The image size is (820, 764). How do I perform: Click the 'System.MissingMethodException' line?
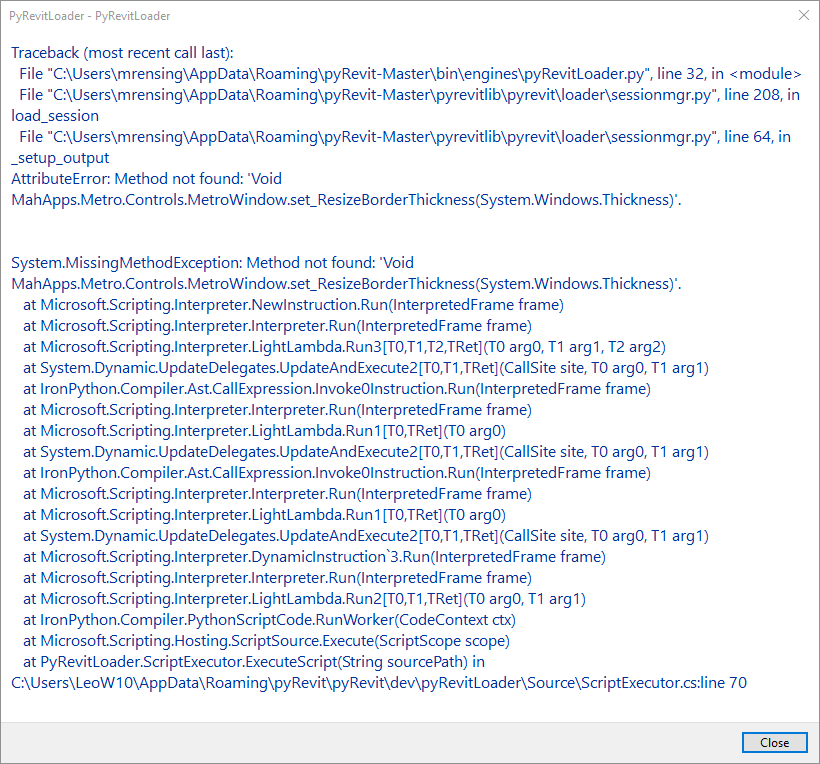212,263
